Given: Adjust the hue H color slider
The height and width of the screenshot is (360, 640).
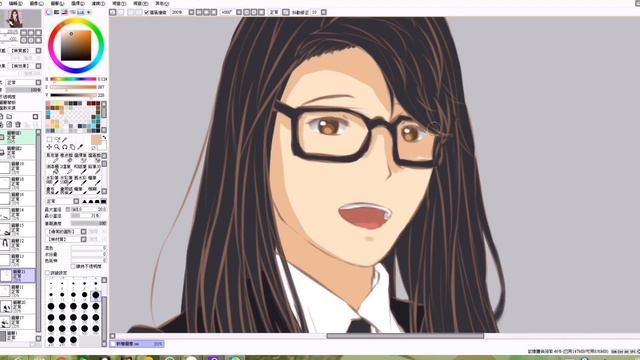Looking at the screenshot, I should [73, 79].
